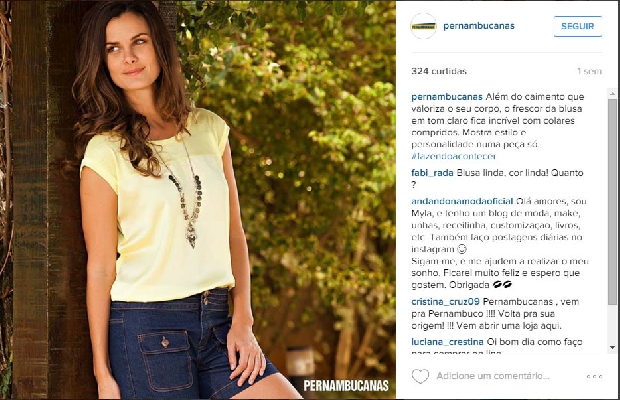Open pernambucanas username in header
The width and height of the screenshot is (620, 400).
[479, 26]
